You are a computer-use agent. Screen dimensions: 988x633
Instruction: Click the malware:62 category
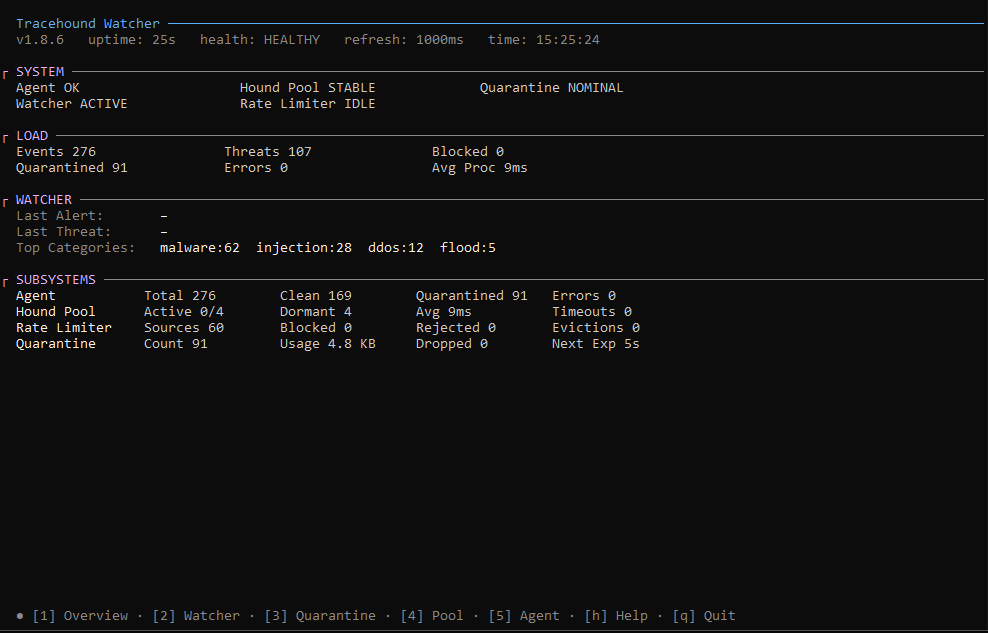point(200,248)
